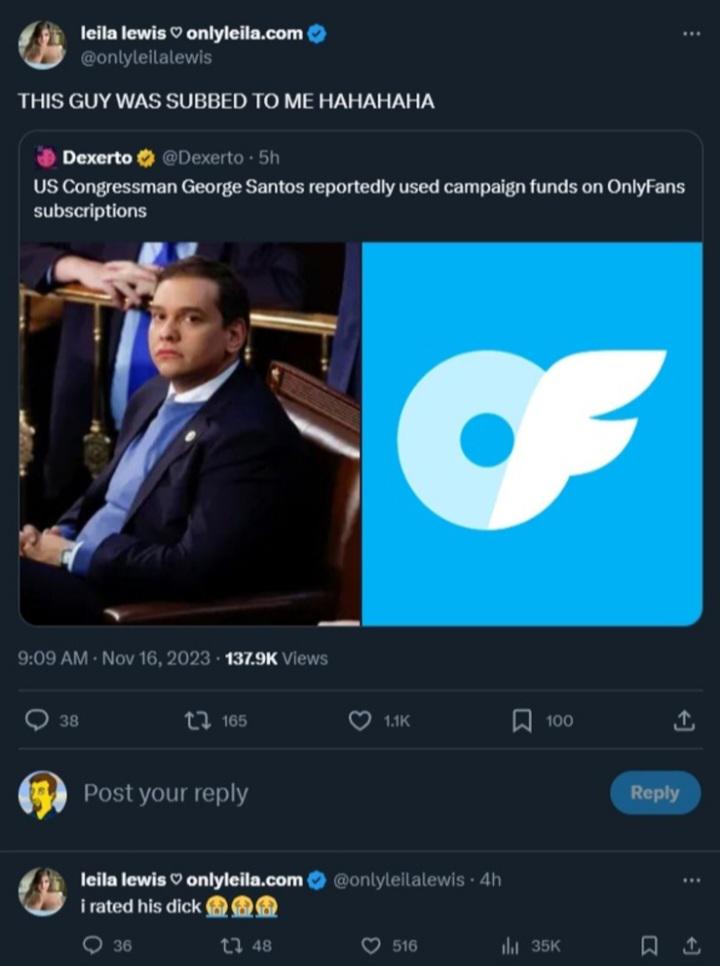Repost the main tweet via the retweet icon
Screen dimensions: 720x966
click(194, 720)
